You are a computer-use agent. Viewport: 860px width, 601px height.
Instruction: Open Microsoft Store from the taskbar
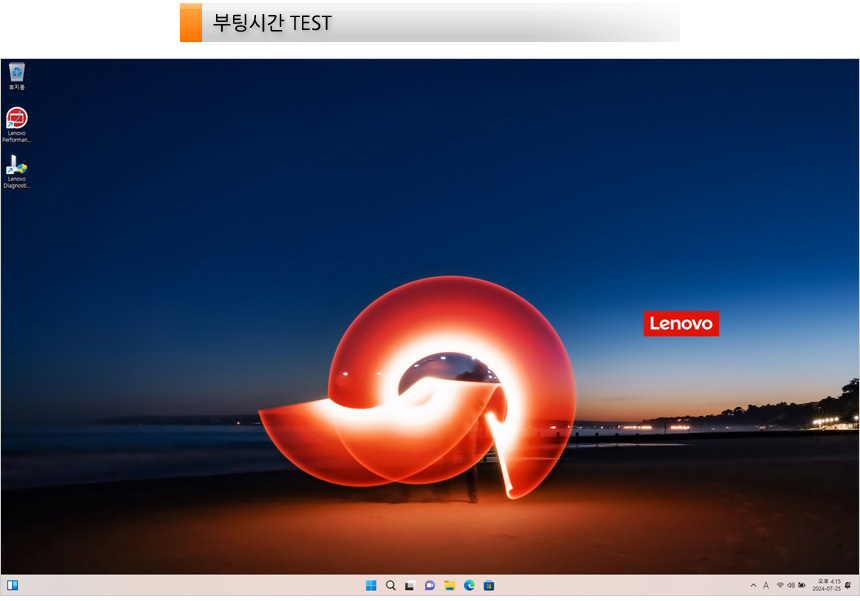[x=489, y=586]
